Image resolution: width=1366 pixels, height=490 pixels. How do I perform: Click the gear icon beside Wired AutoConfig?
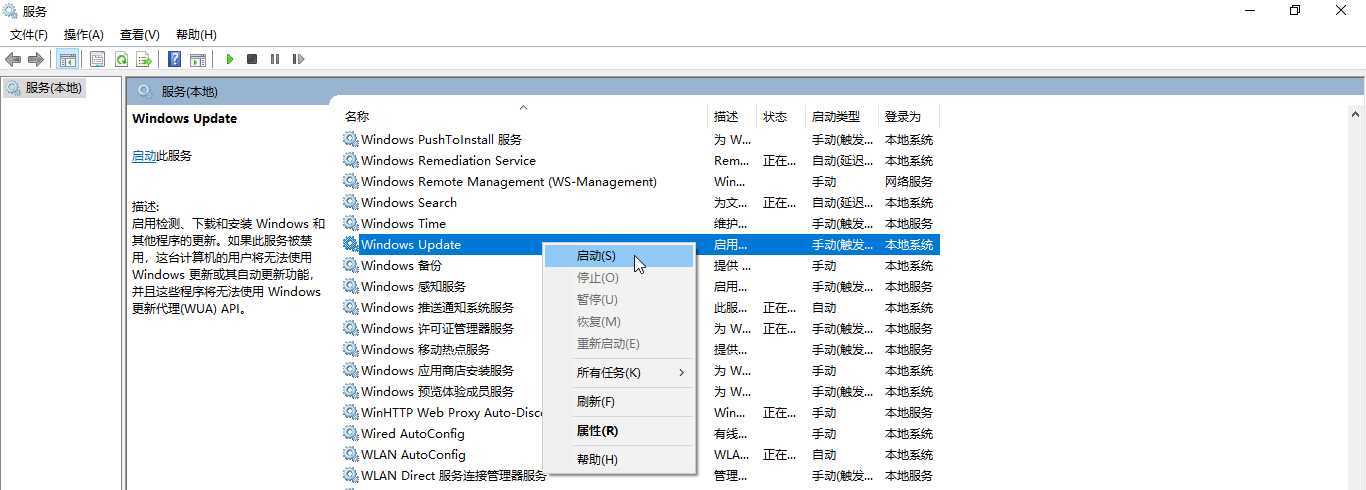[350, 433]
